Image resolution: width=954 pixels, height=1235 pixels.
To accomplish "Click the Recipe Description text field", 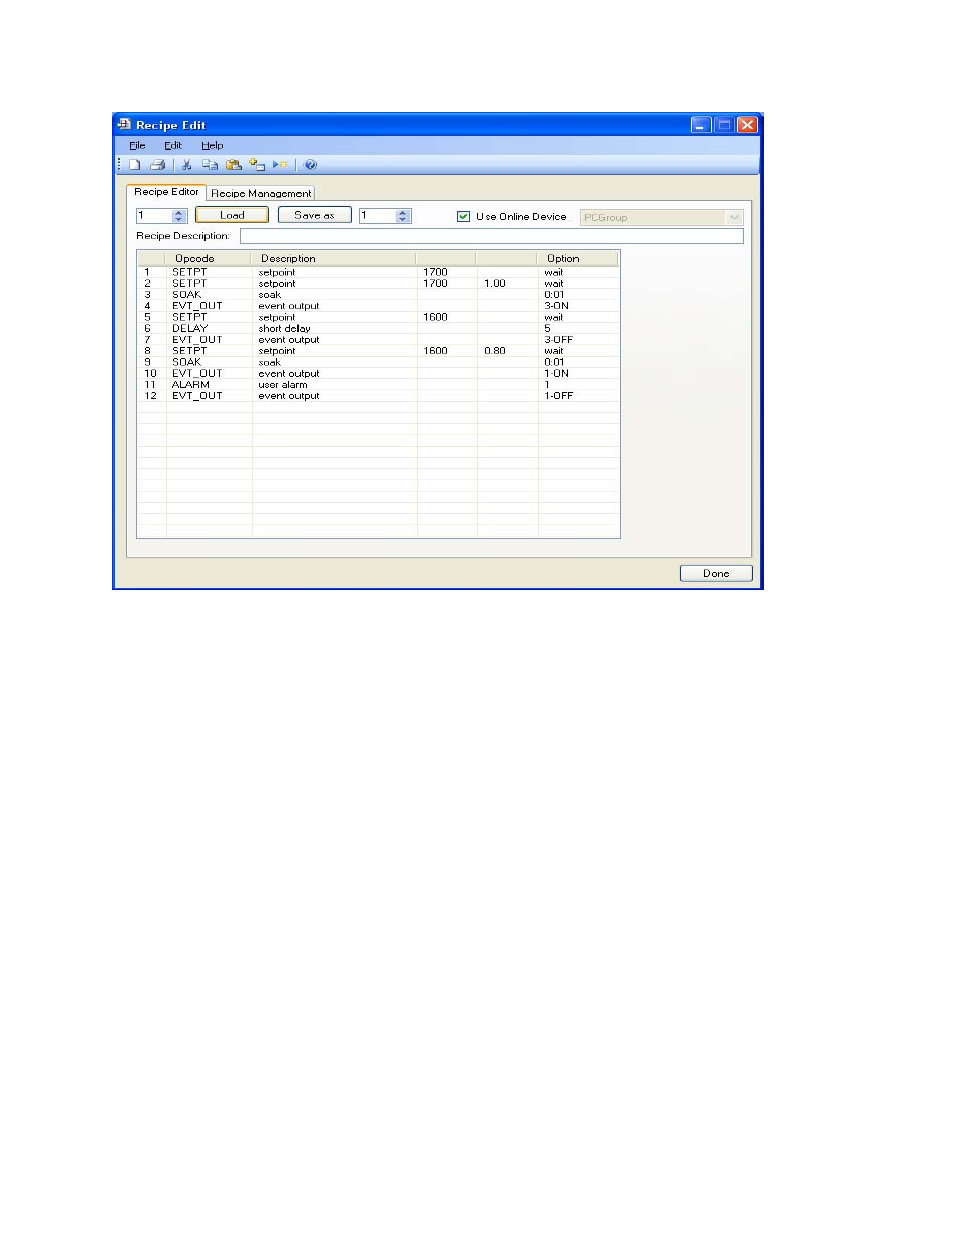I will (x=491, y=236).
